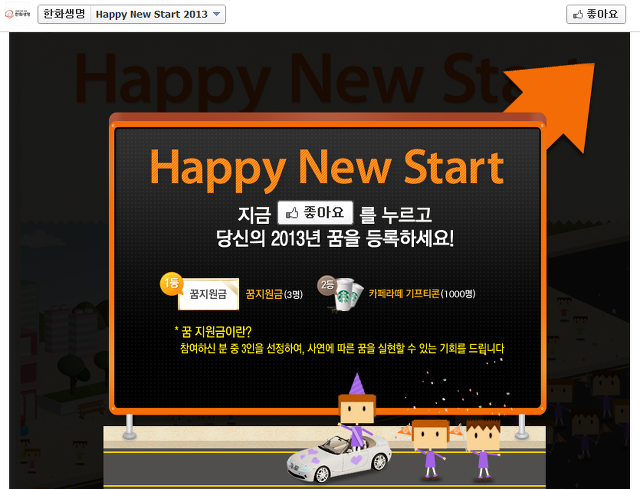This screenshot has height=489, width=640.
Task: Click the 2등 badge icon
Action: pos(327,285)
